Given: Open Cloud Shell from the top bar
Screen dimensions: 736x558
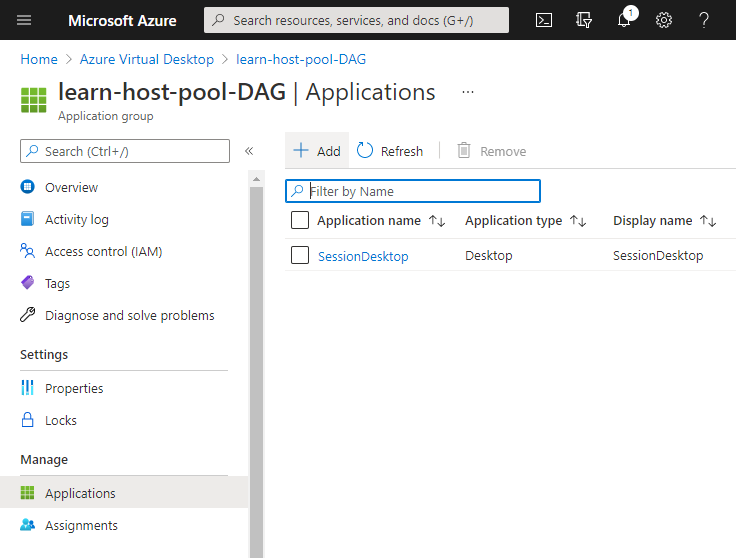Looking at the screenshot, I should pyautogui.click(x=544, y=20).
